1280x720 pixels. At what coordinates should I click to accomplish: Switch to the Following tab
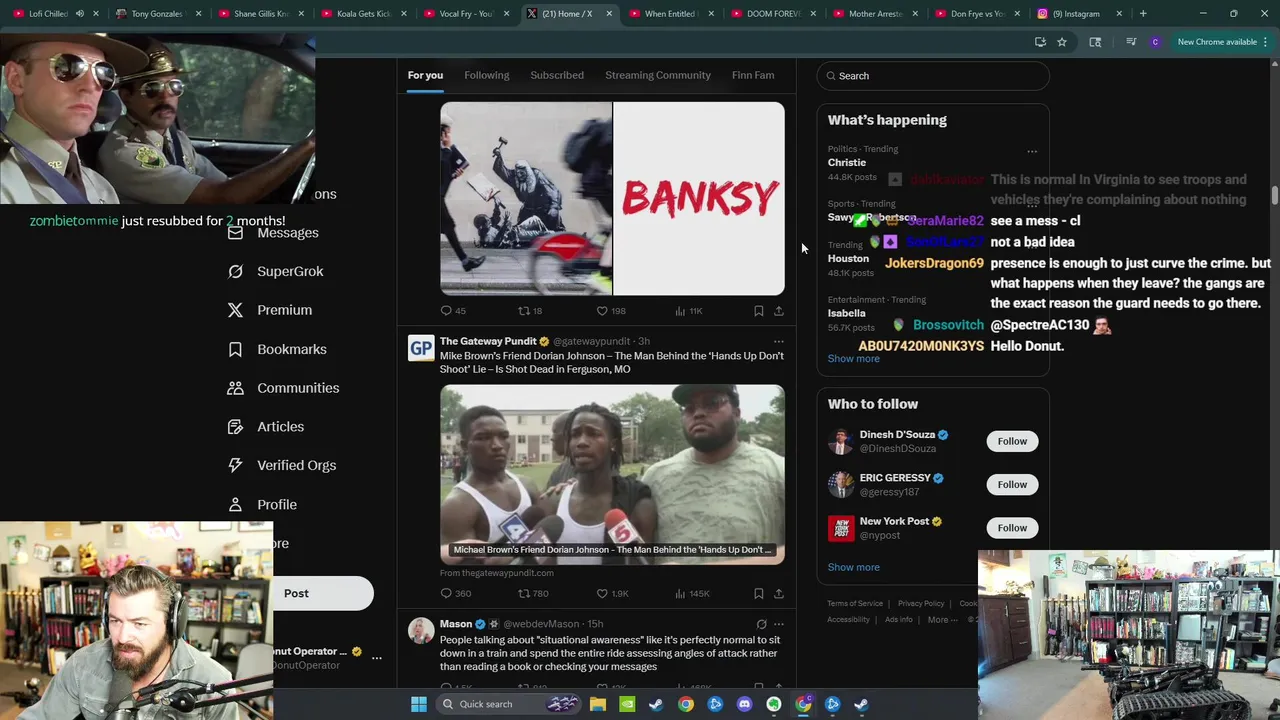pos(487,75)
